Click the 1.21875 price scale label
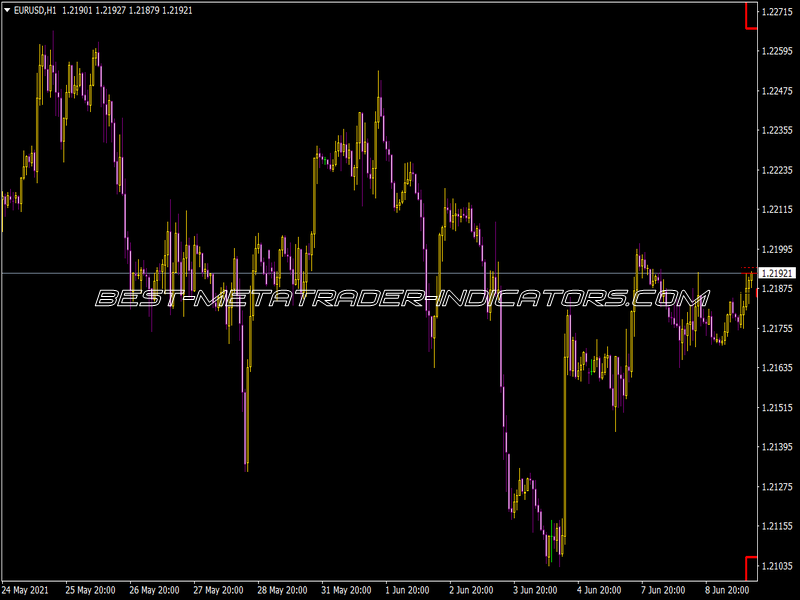The image size is (800, 600). pos(777,289)
